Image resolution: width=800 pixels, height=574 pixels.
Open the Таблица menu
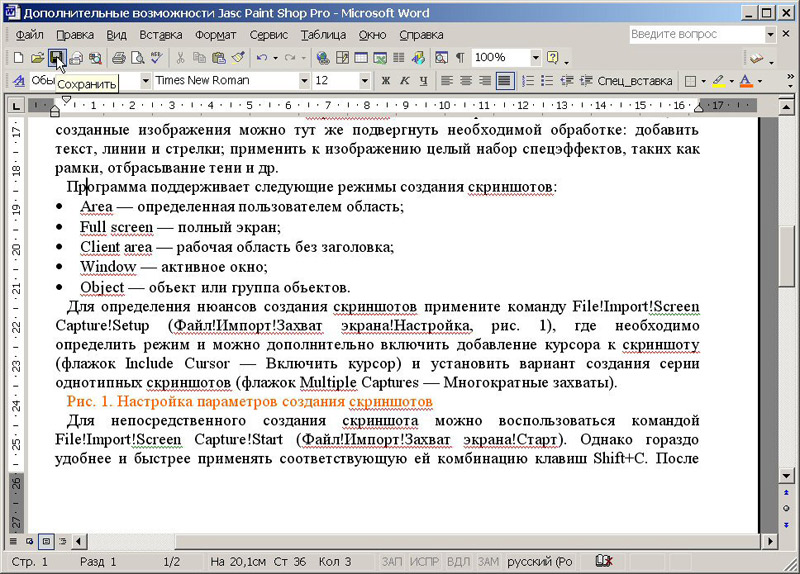323,35
